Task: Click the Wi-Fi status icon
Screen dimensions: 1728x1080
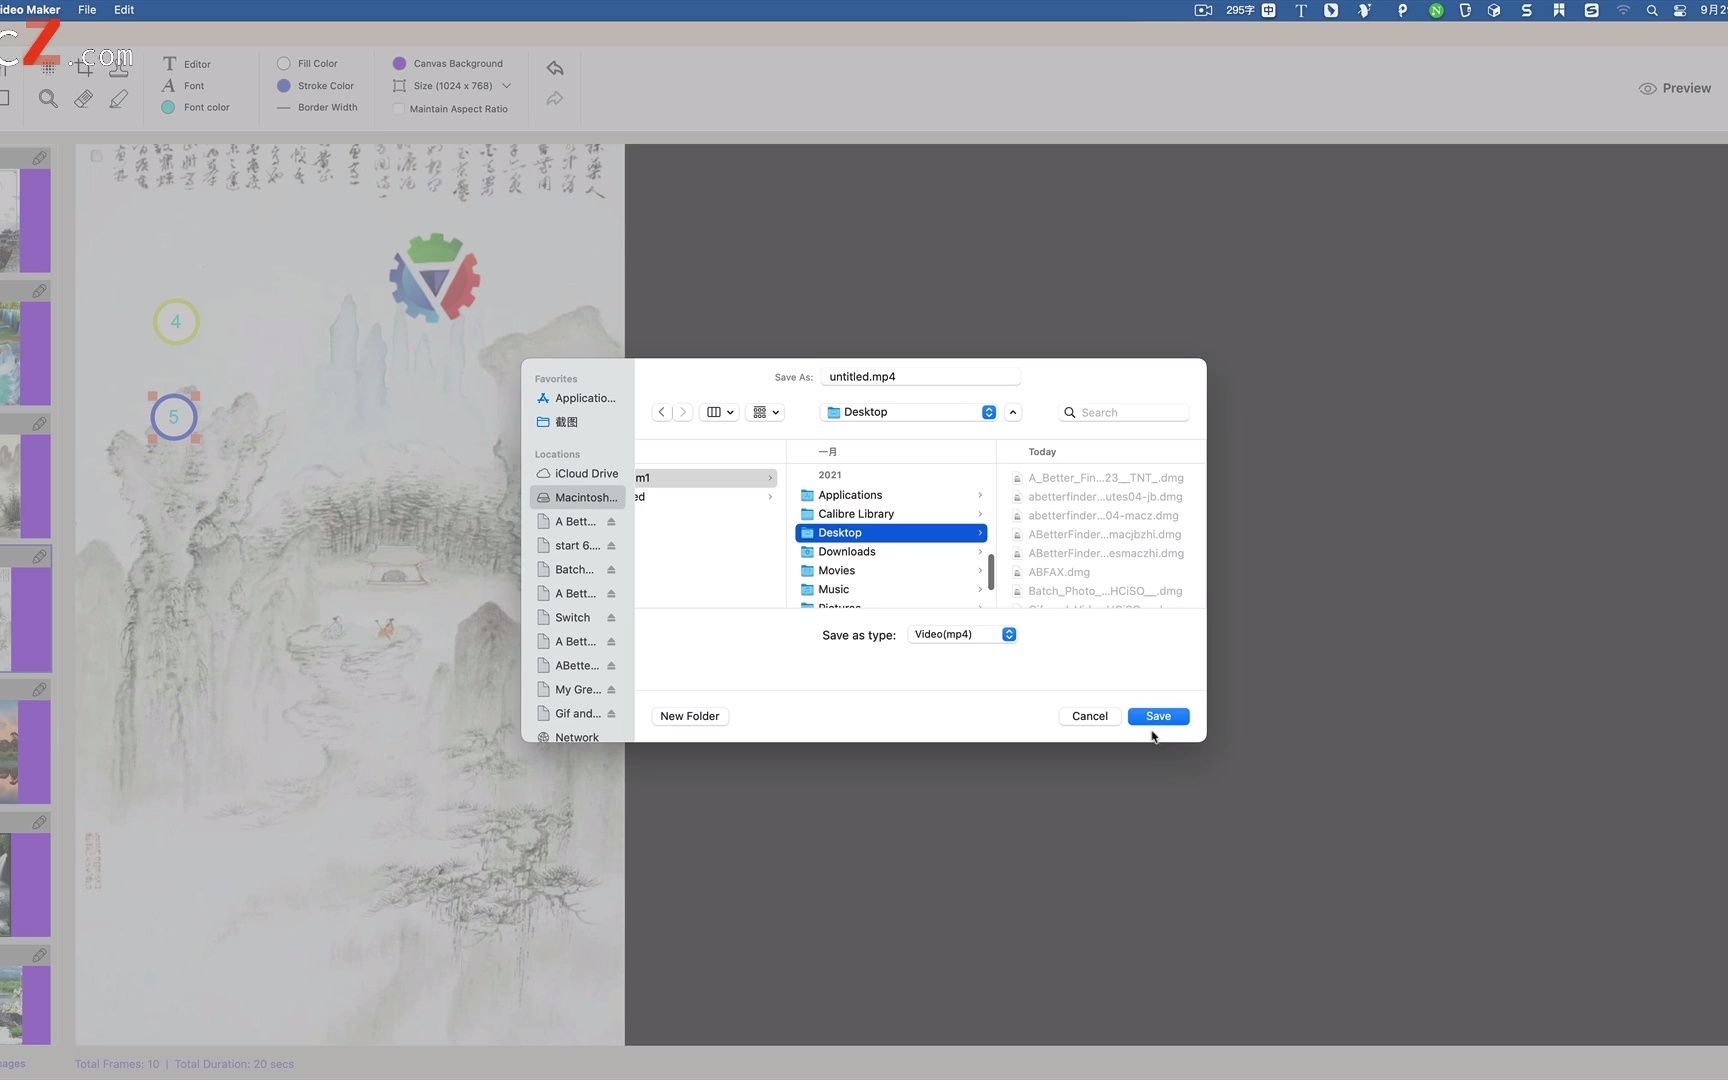Action: 1623,10
